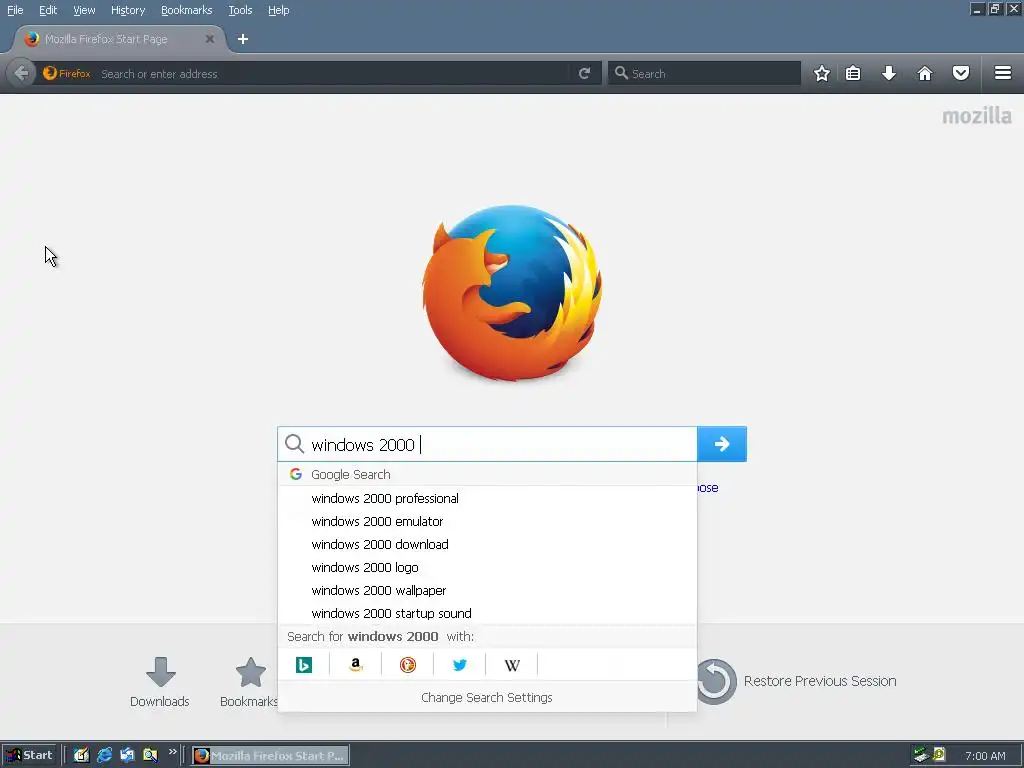
Task: Bookmark this page with the star icon
Action: coord(822,73)
